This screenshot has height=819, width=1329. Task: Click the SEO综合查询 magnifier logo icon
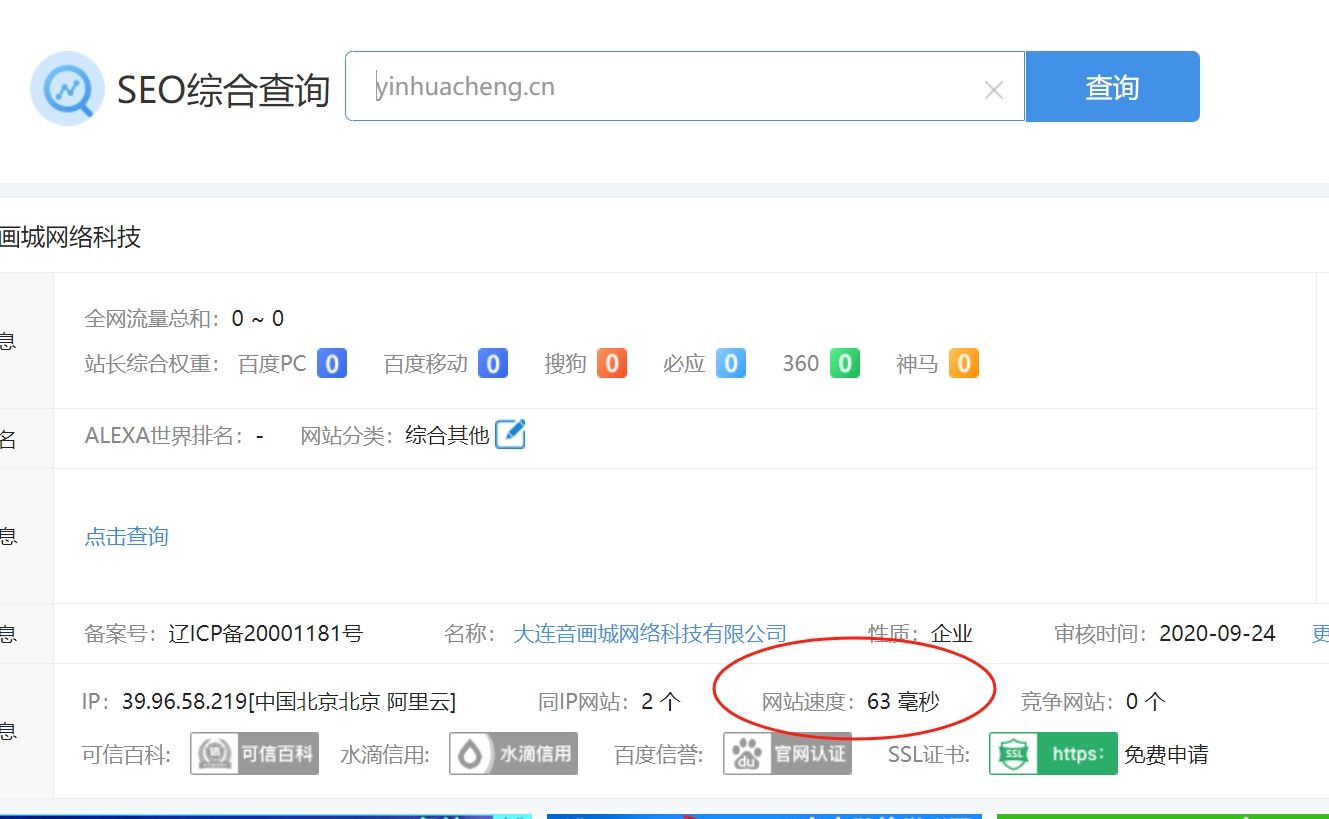tap(67, 88)
